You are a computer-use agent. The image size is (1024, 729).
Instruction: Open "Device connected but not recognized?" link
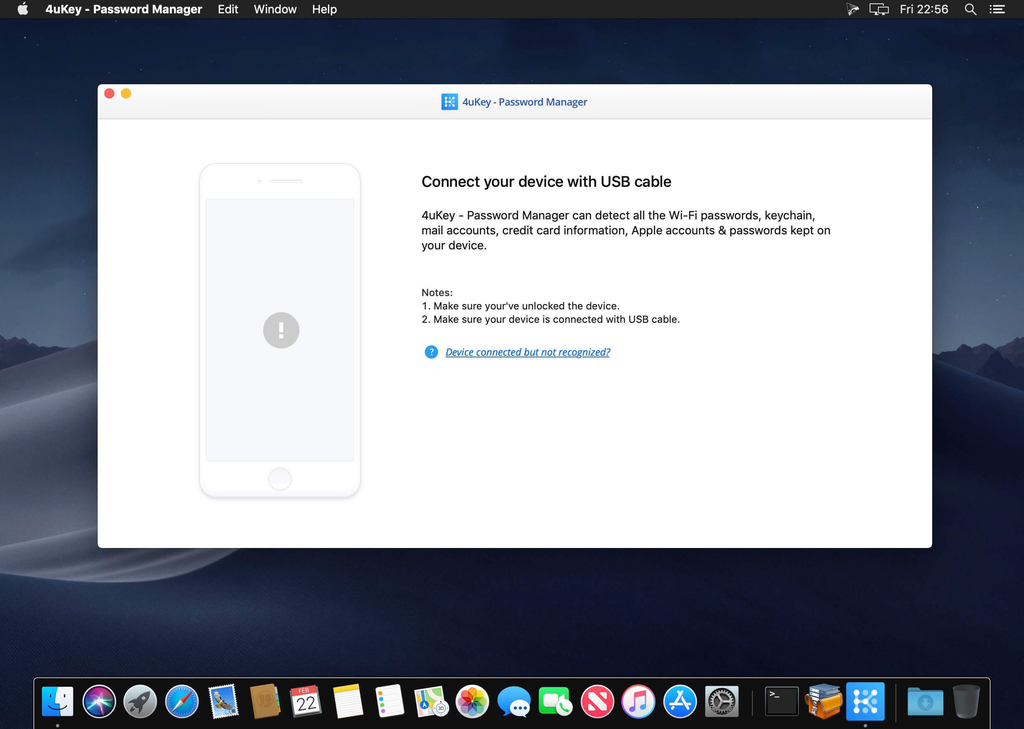(x=528, y=352)
